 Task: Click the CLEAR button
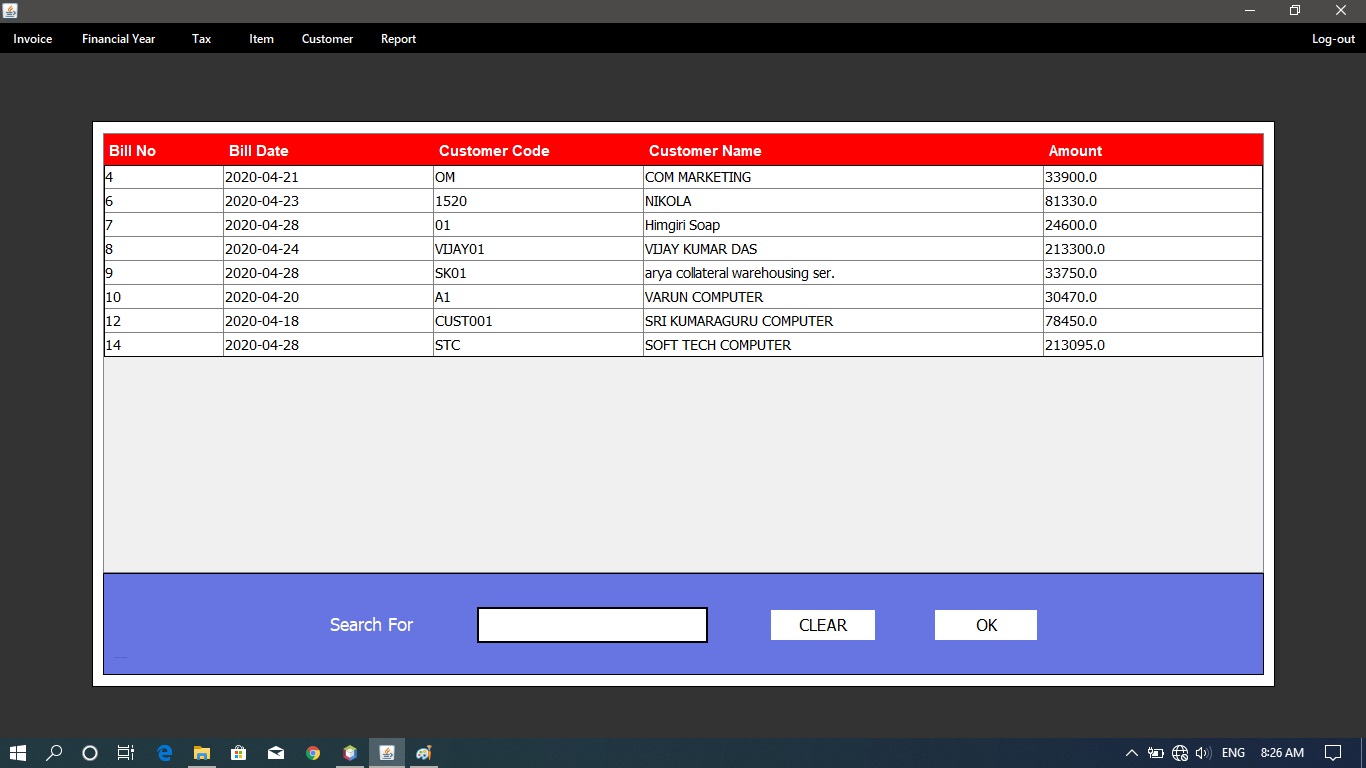tap(822, 624)
